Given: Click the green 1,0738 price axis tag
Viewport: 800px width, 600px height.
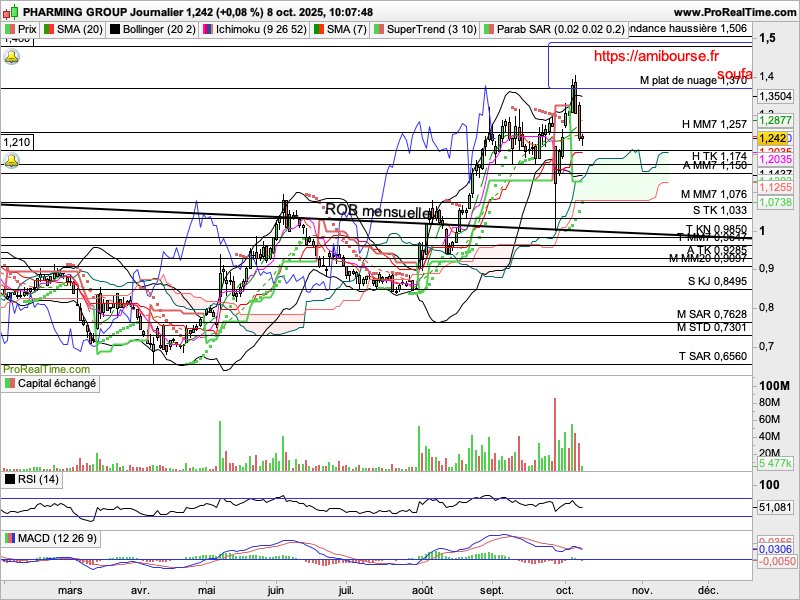Looking at the screenshot, I should coord(776,203).
